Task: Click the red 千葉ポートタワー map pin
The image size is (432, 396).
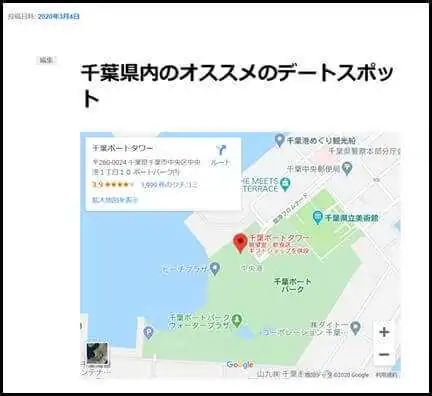Action: 240,243
